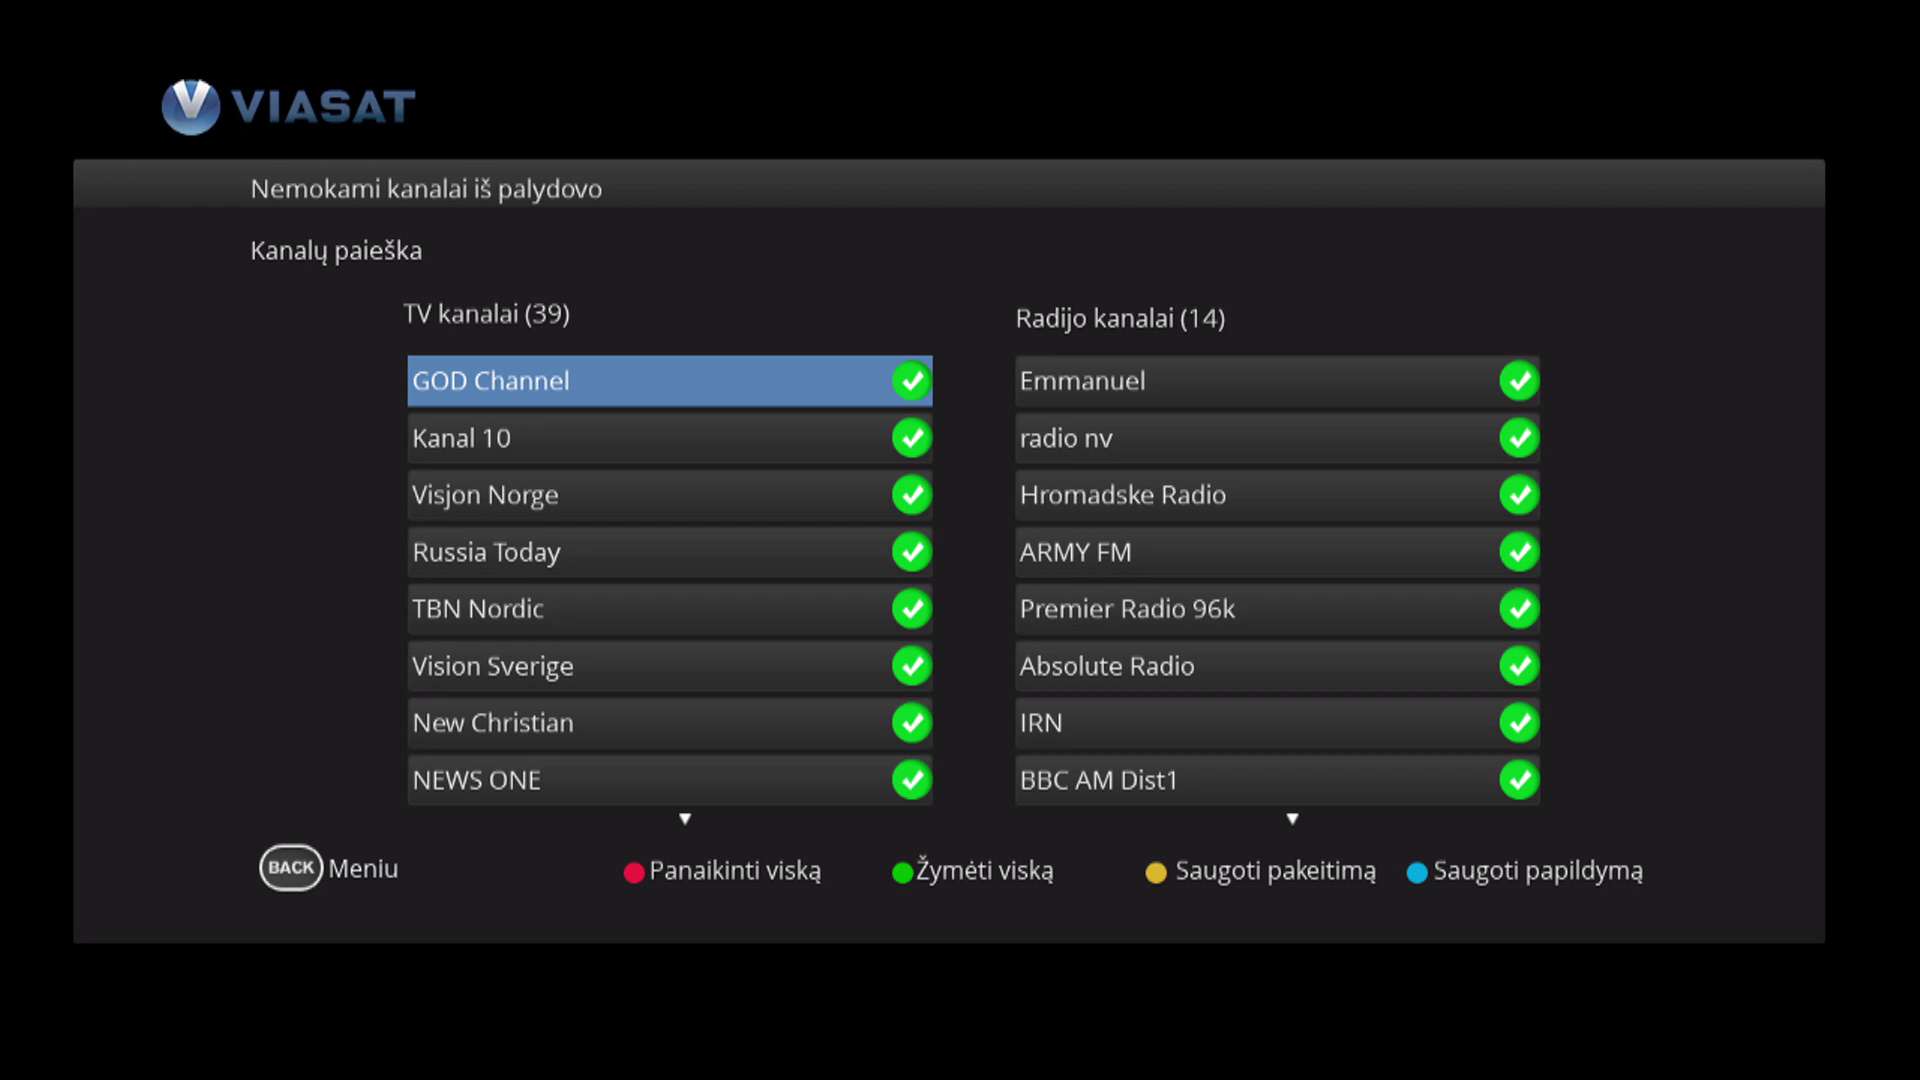
Task: Toggle Hromadske Radio checkmark
Action: click(x=1519, y=495)
